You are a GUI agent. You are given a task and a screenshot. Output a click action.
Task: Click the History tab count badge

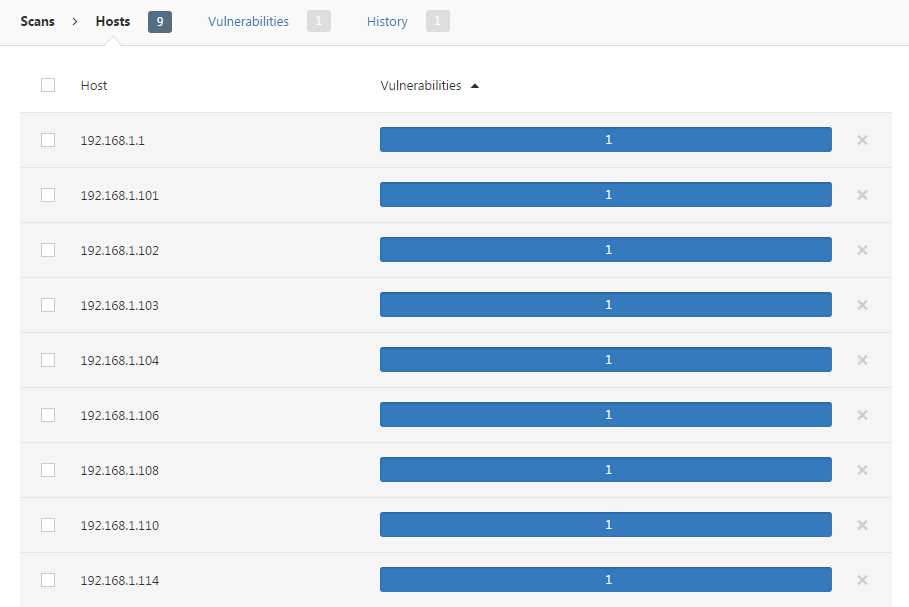pos(438,21)
